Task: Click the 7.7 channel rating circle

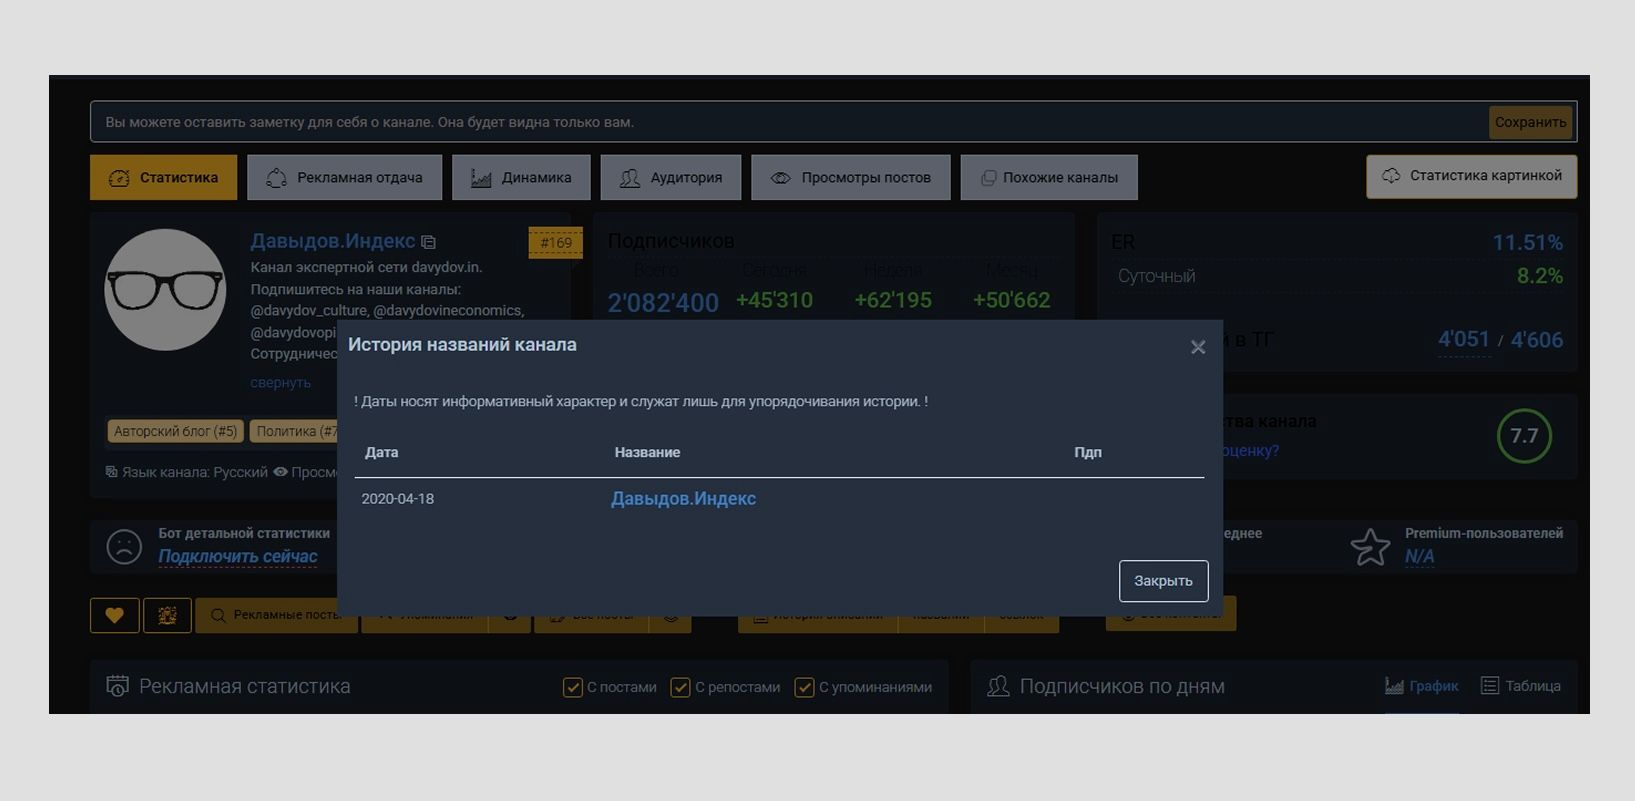Action: (x=1524, y=436)
